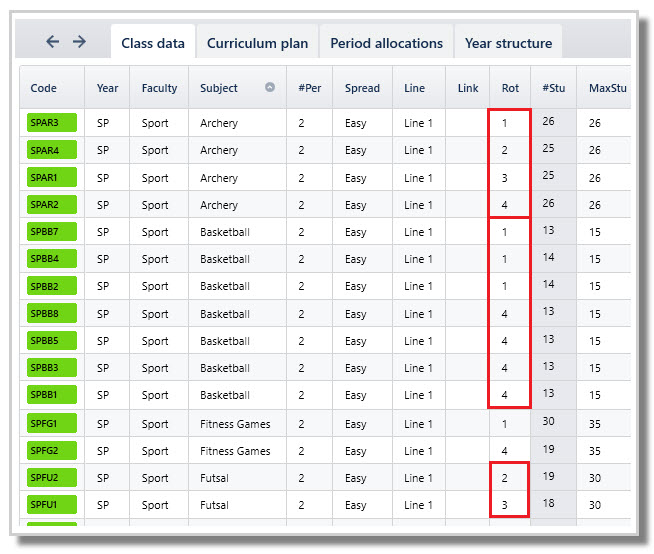Click the SPBB7 class code badge
The height and width of the screenshot is (554, 654).
52,232
